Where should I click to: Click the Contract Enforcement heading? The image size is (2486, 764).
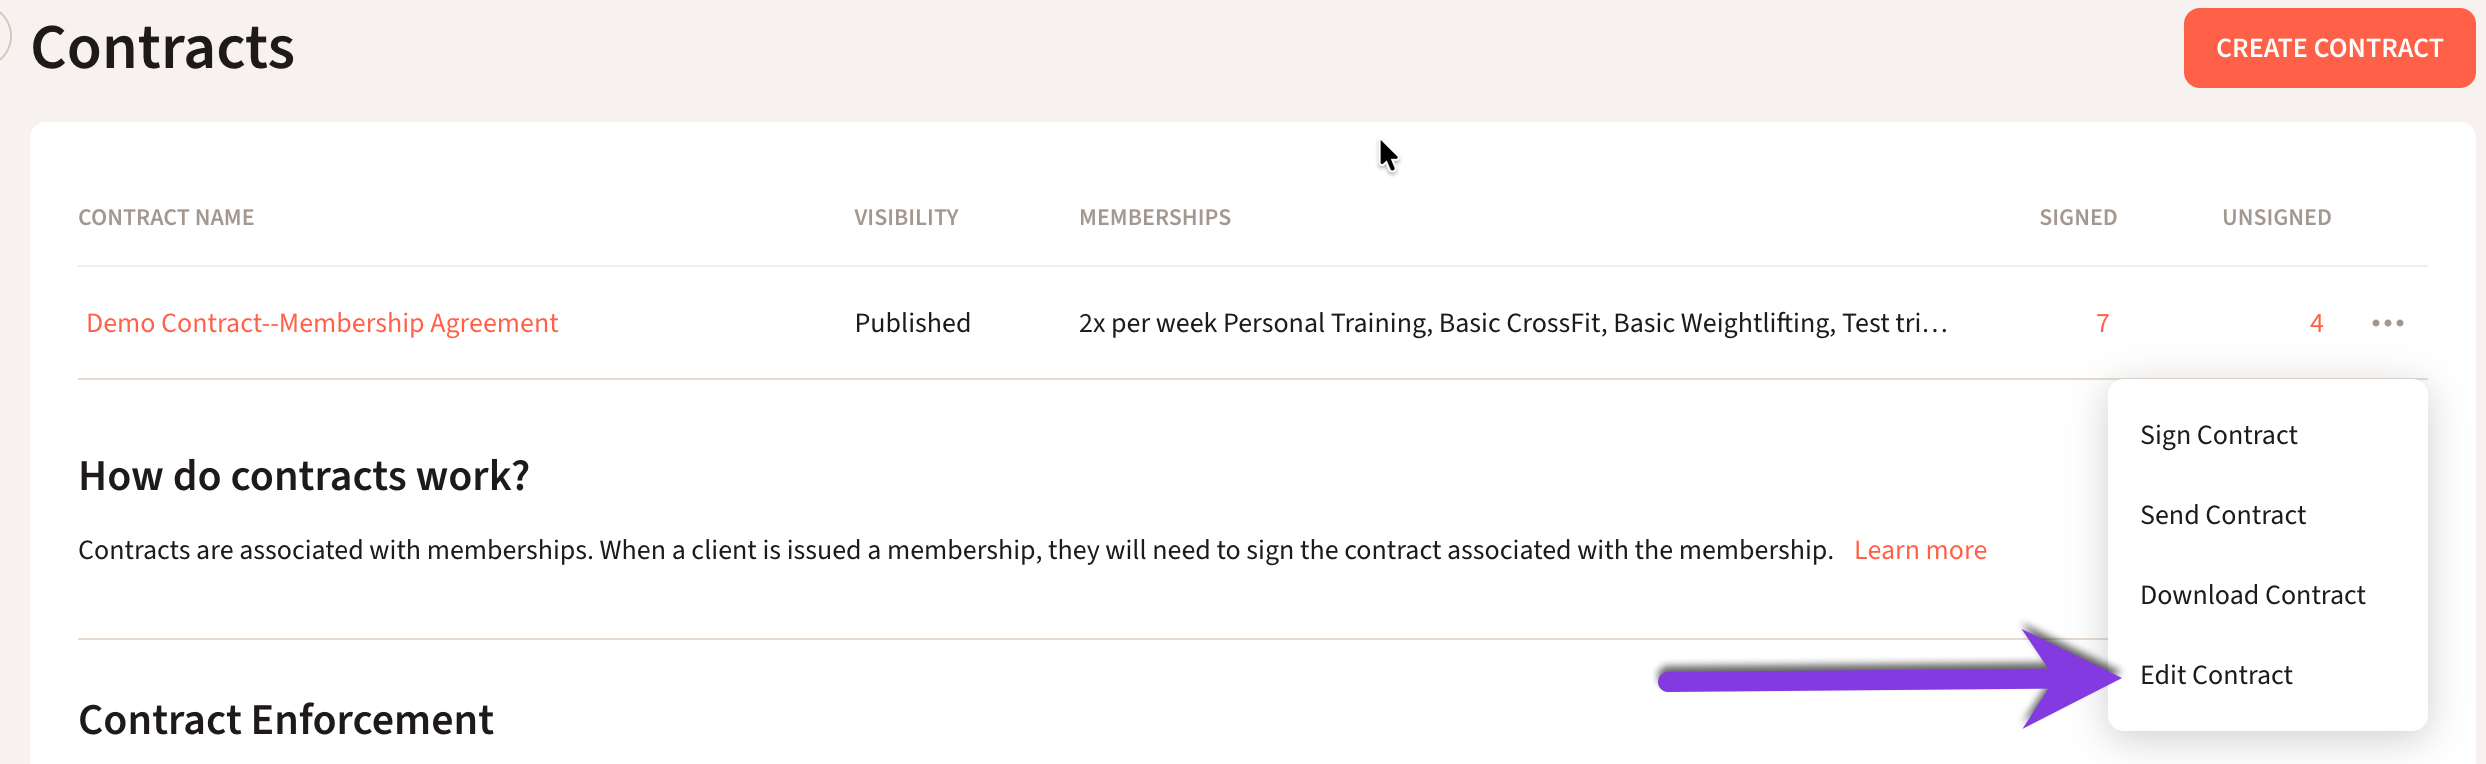pyautogui.click(x=286, y=720)
